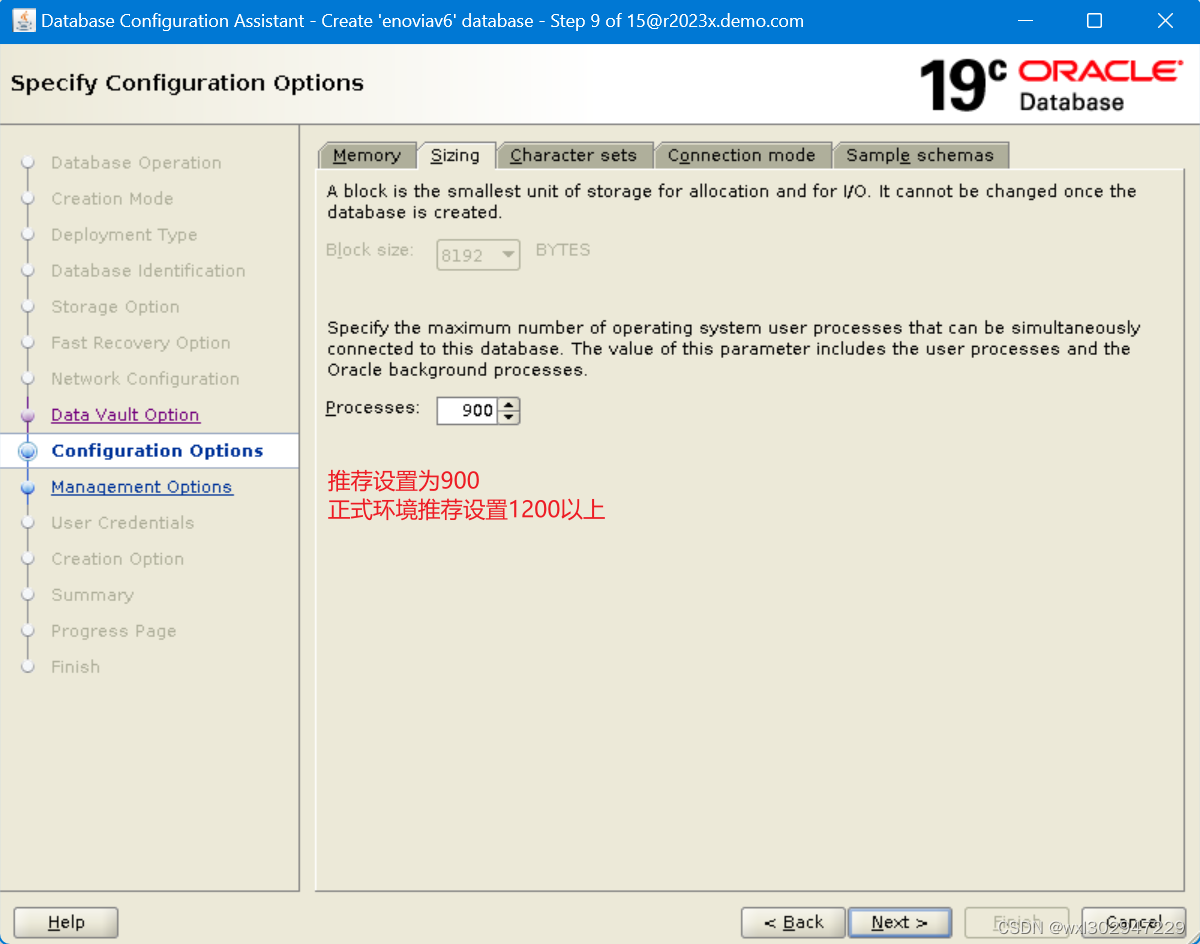Open the Block size dropdown
This screenshot has width=1200, height=944.
(478, 255)
